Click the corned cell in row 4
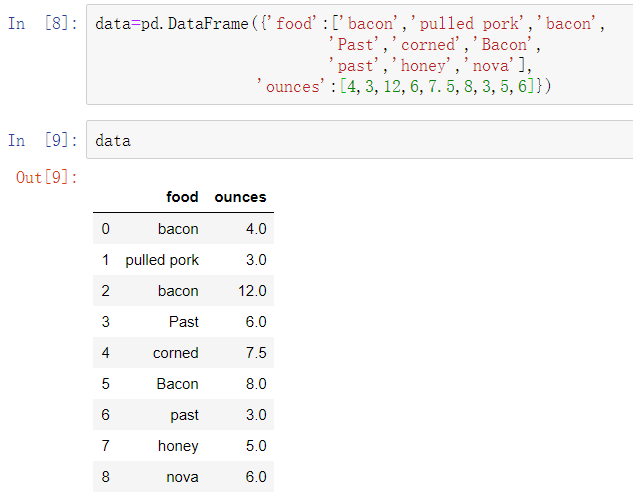Screen dimensions: 633x496 176,353
